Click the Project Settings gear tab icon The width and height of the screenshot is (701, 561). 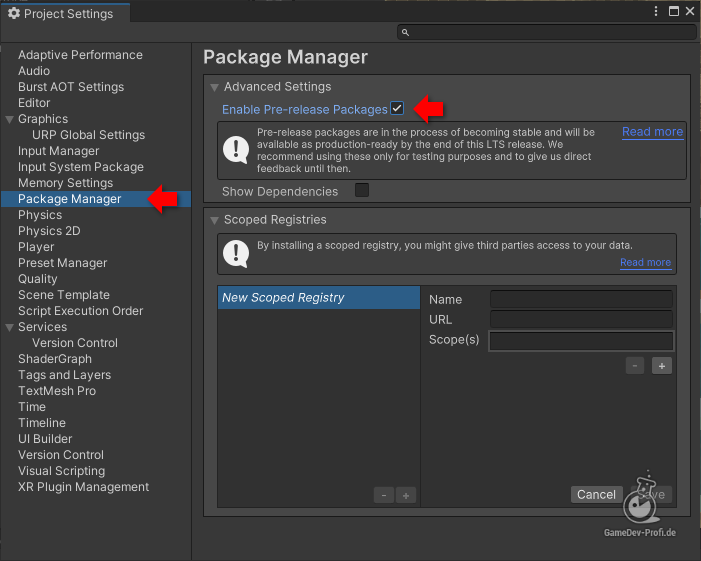tap(14, 14)
